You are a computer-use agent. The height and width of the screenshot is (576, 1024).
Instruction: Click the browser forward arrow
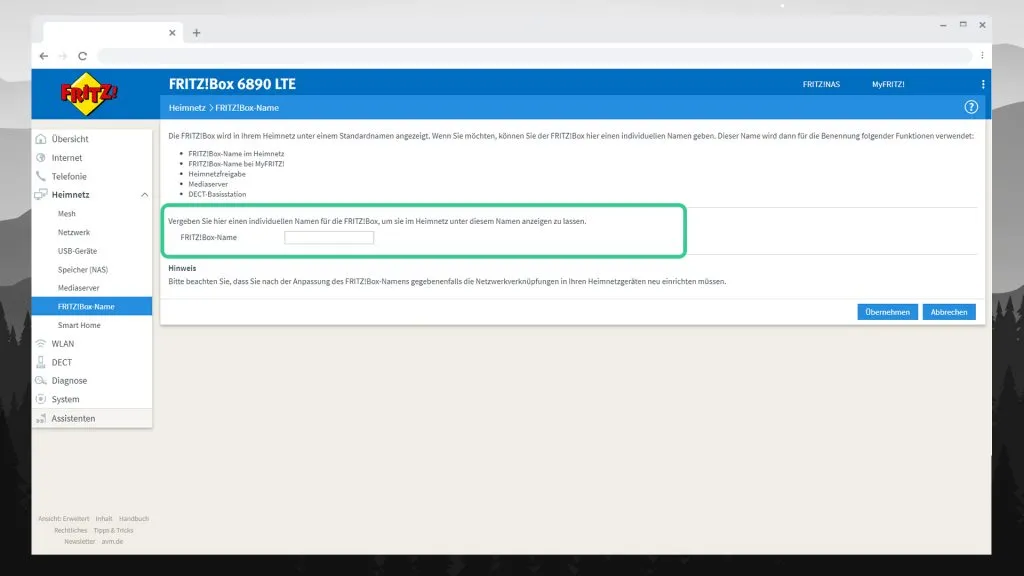click(x=63, y=56)
